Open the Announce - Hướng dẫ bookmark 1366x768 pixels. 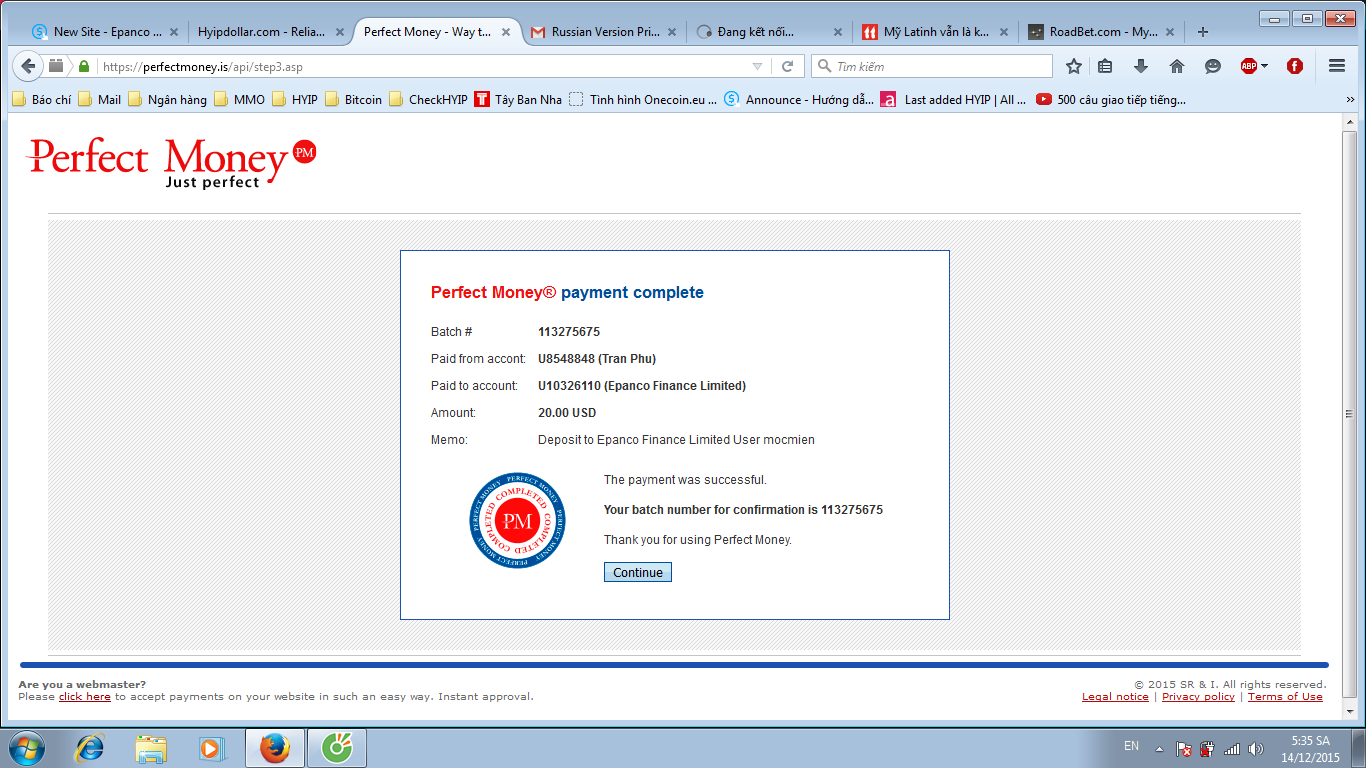(799, 99)
